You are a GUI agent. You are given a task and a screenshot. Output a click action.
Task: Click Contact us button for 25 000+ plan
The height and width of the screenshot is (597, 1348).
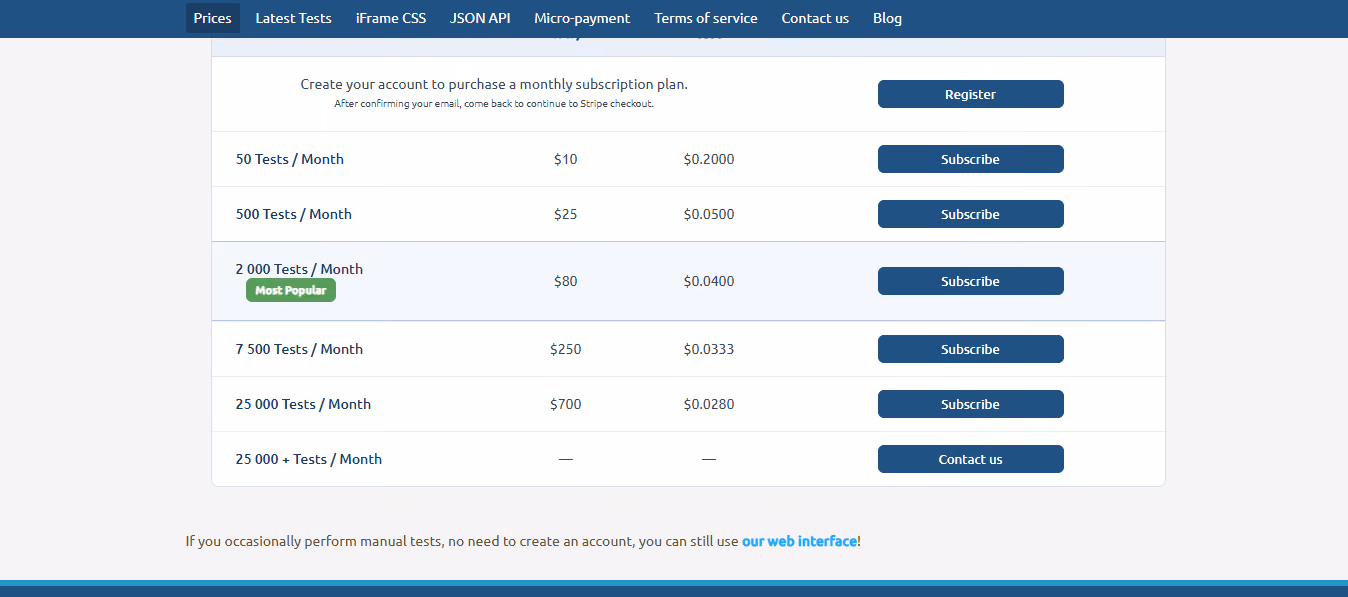[x=970, y=459]
